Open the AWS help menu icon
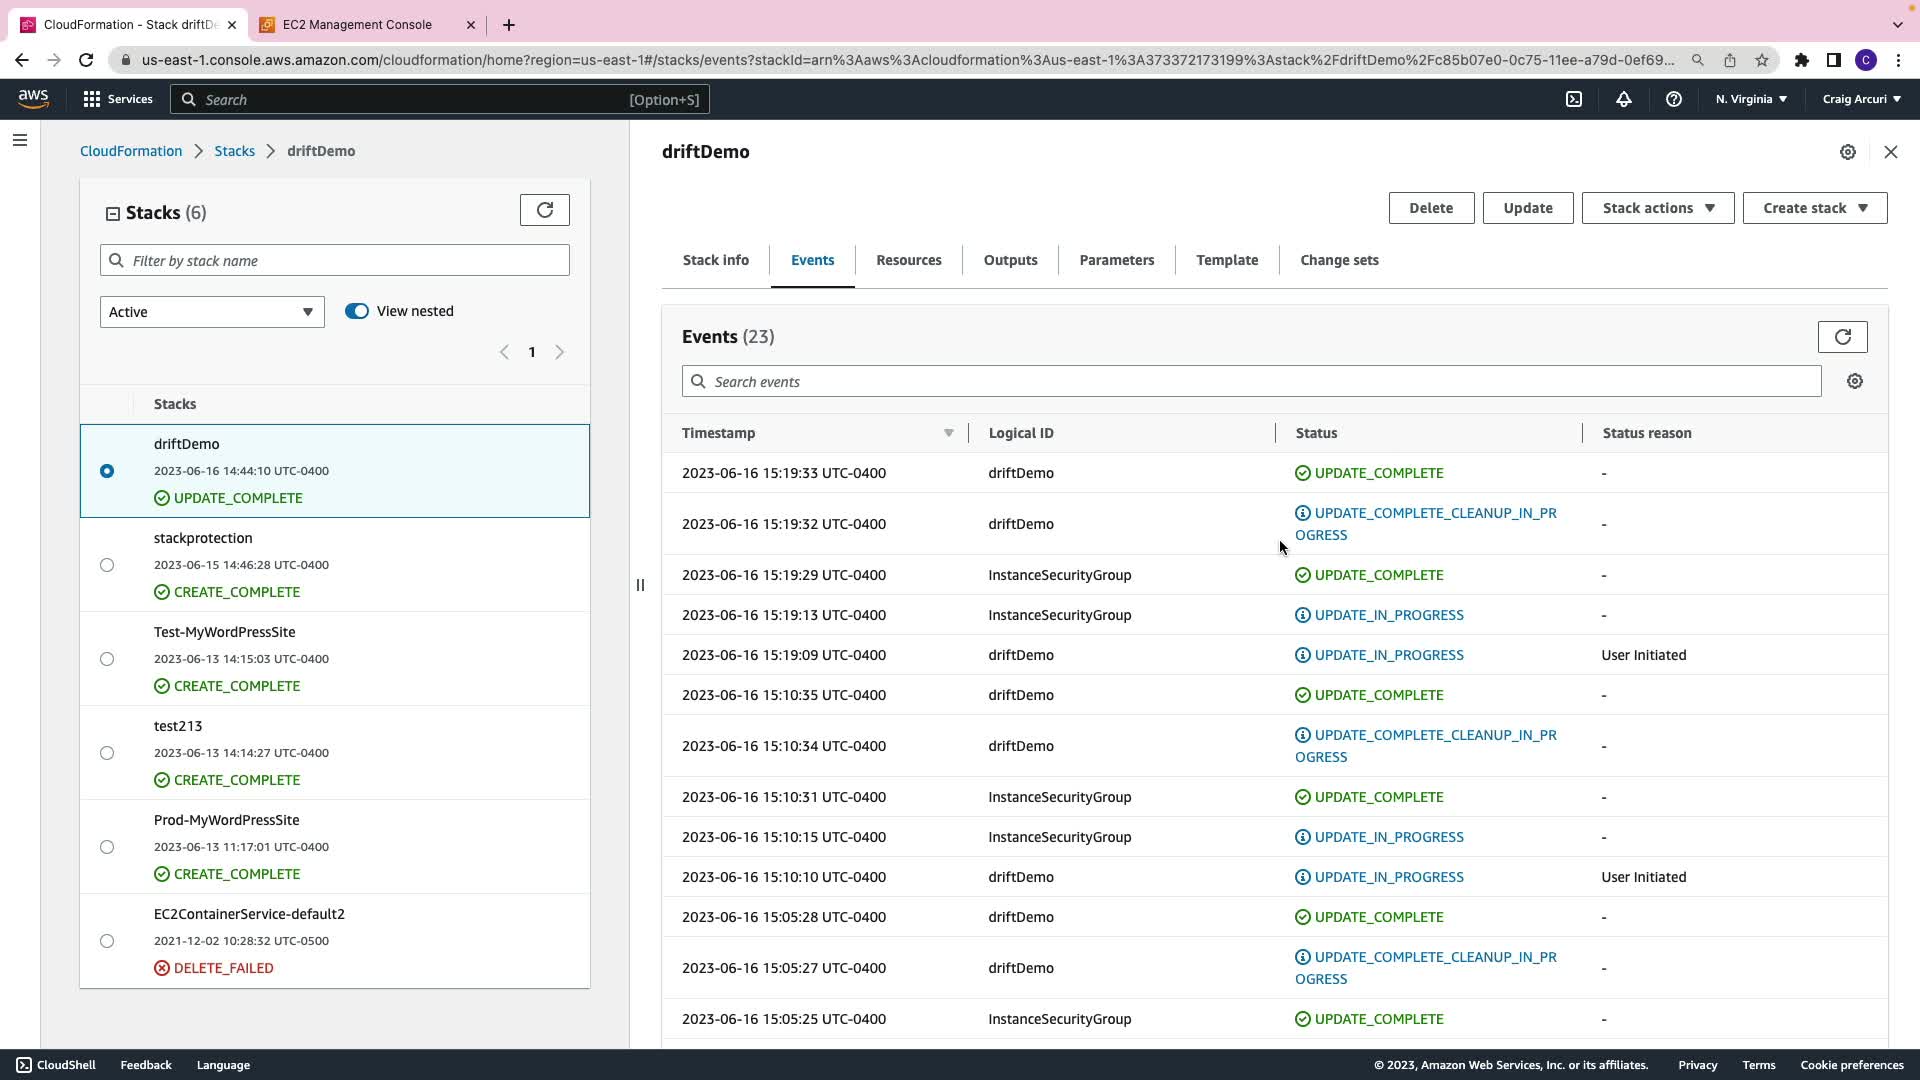The height and width of the screenshot is (1080, 1920). coord(1673,99)
